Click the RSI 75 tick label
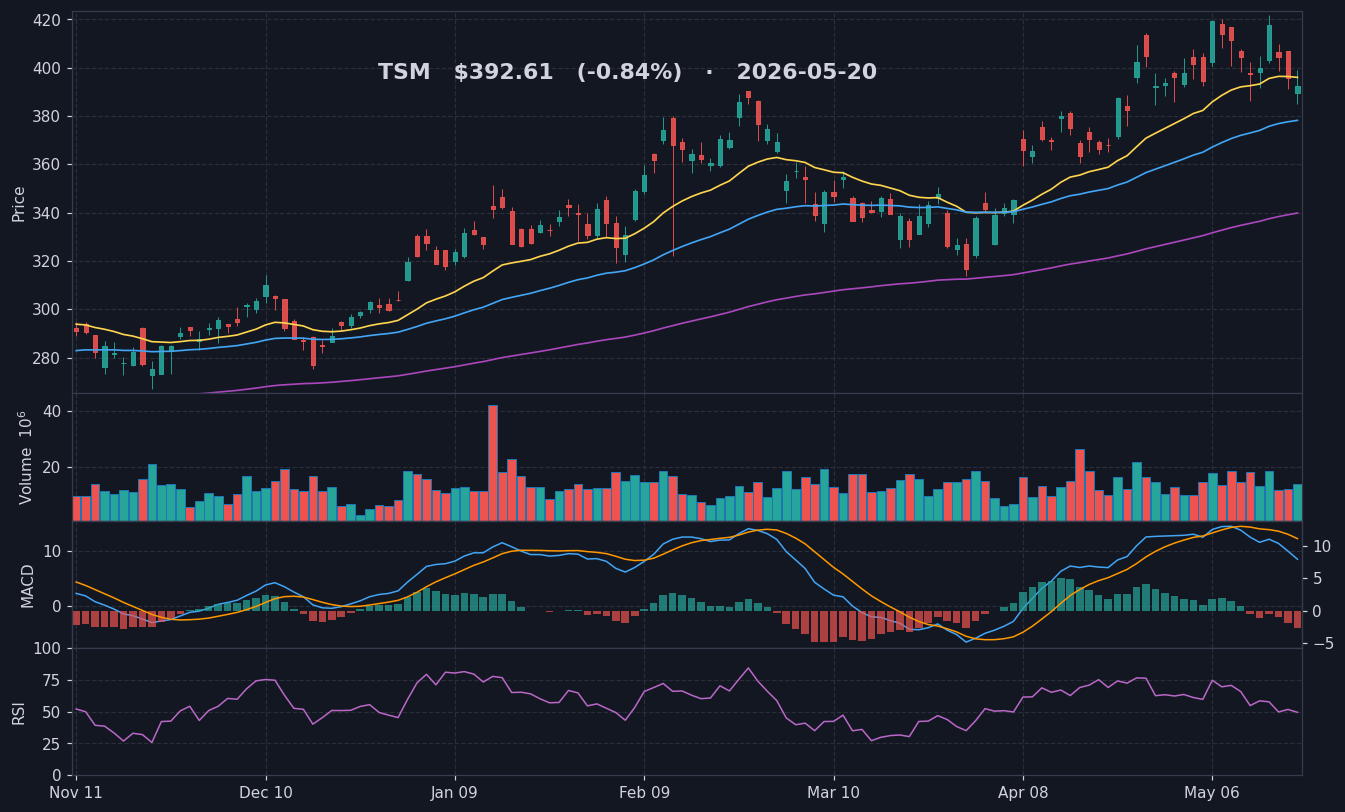Image resolution: width=1345 pixels, height=812 pixels. coord(52,681)
